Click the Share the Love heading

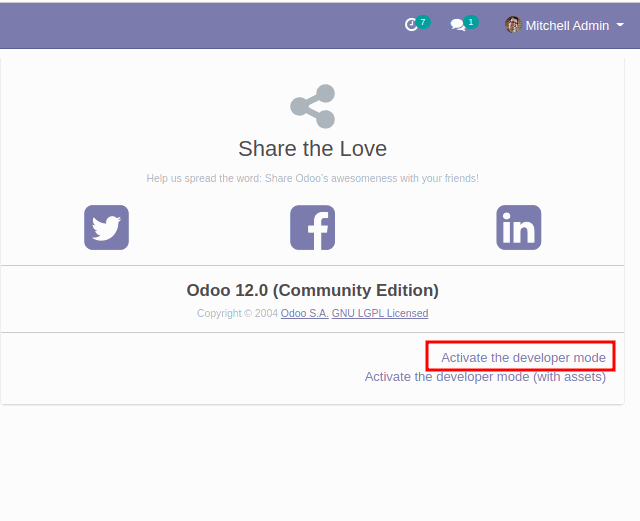pos(313,149)
